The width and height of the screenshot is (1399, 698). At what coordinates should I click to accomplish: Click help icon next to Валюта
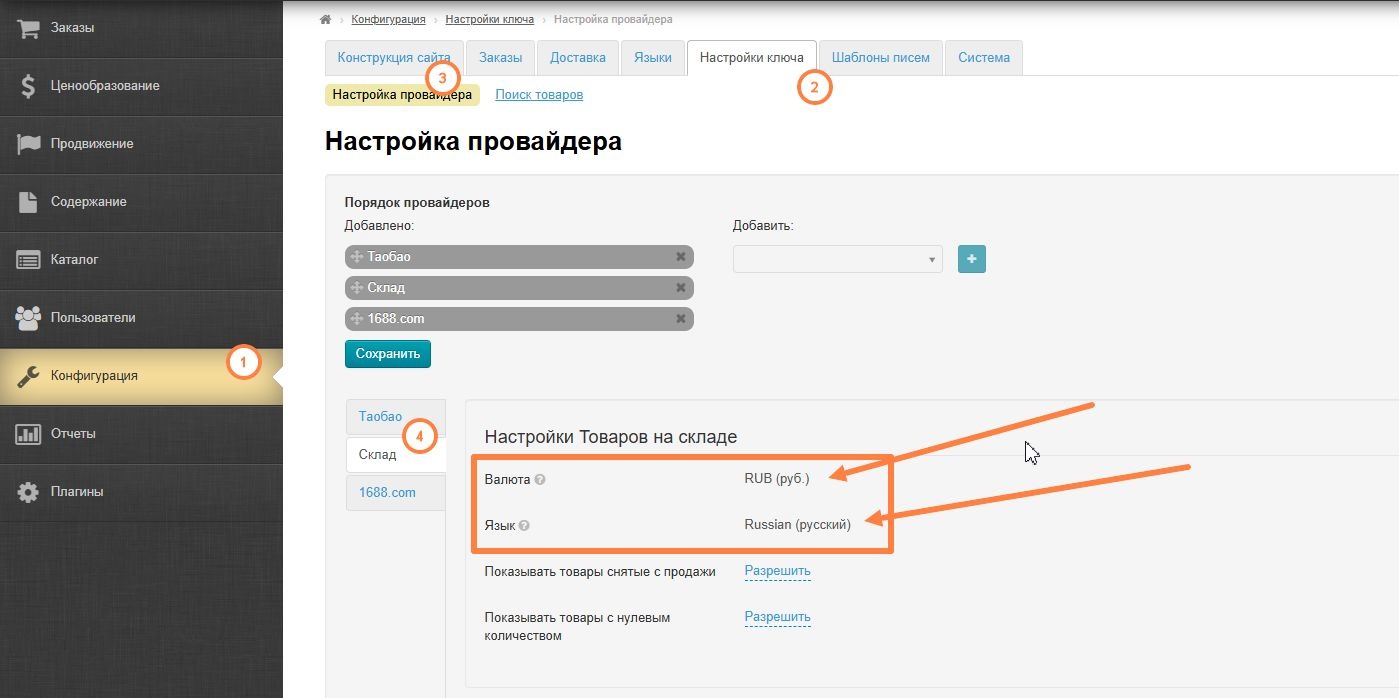pos(540,480)
